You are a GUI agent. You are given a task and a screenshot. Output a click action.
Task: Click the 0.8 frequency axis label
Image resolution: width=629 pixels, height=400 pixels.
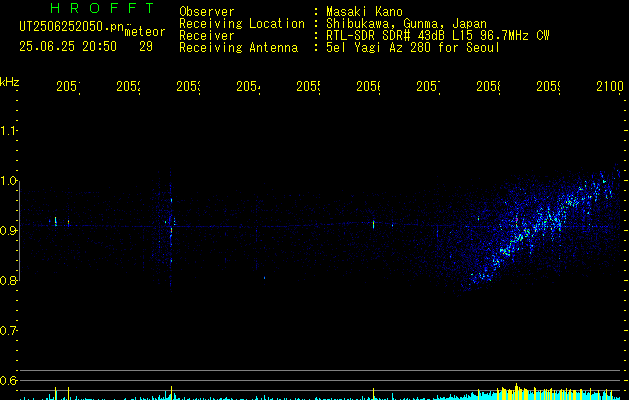[8, 280]
